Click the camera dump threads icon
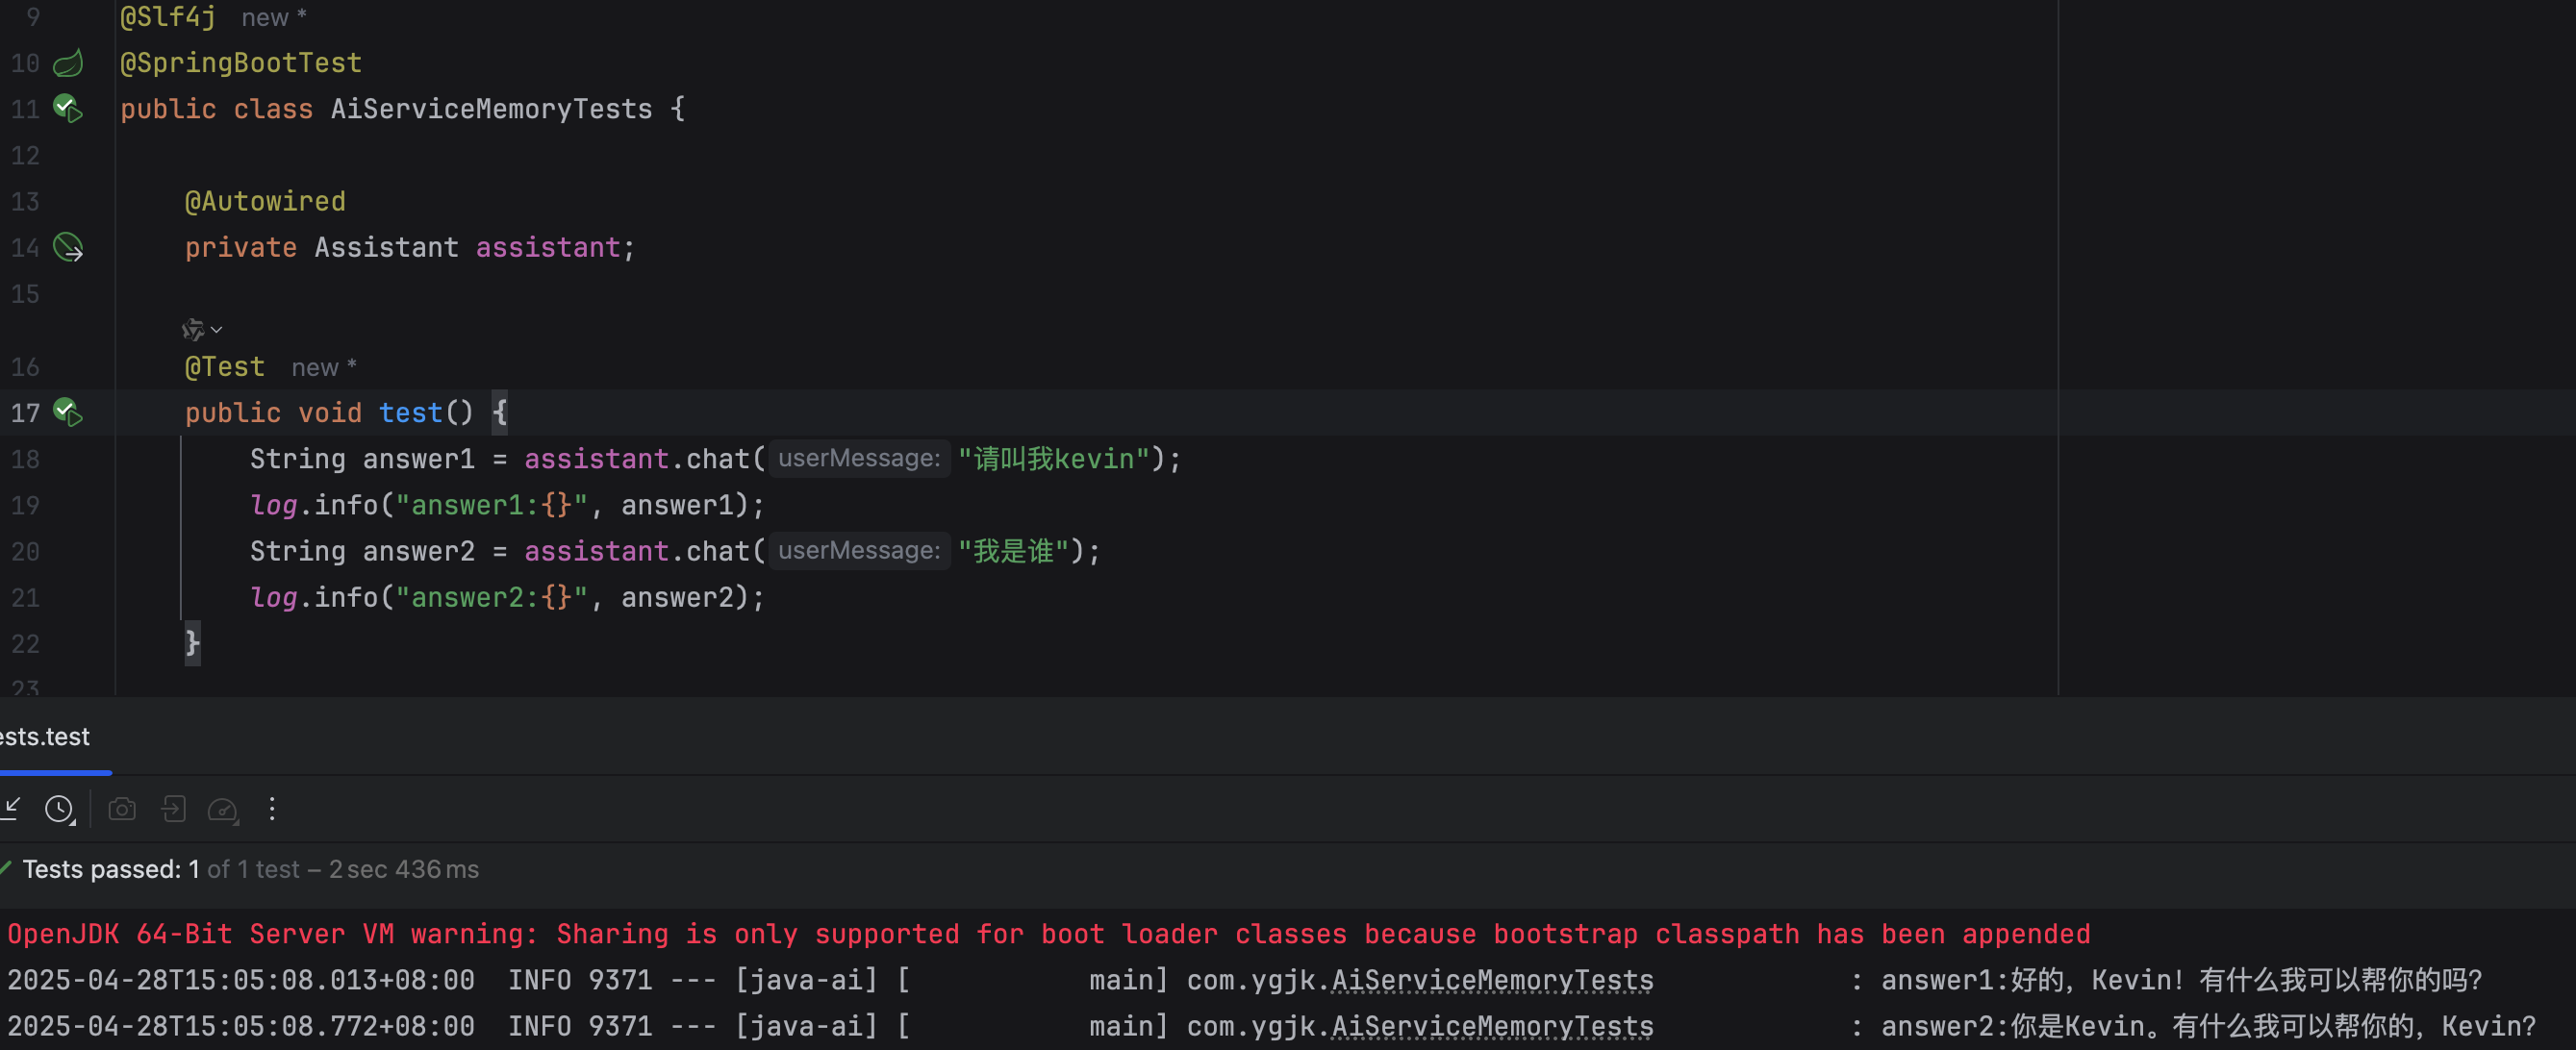This screenshot has height=1050, width=2576. coord(122,809)
